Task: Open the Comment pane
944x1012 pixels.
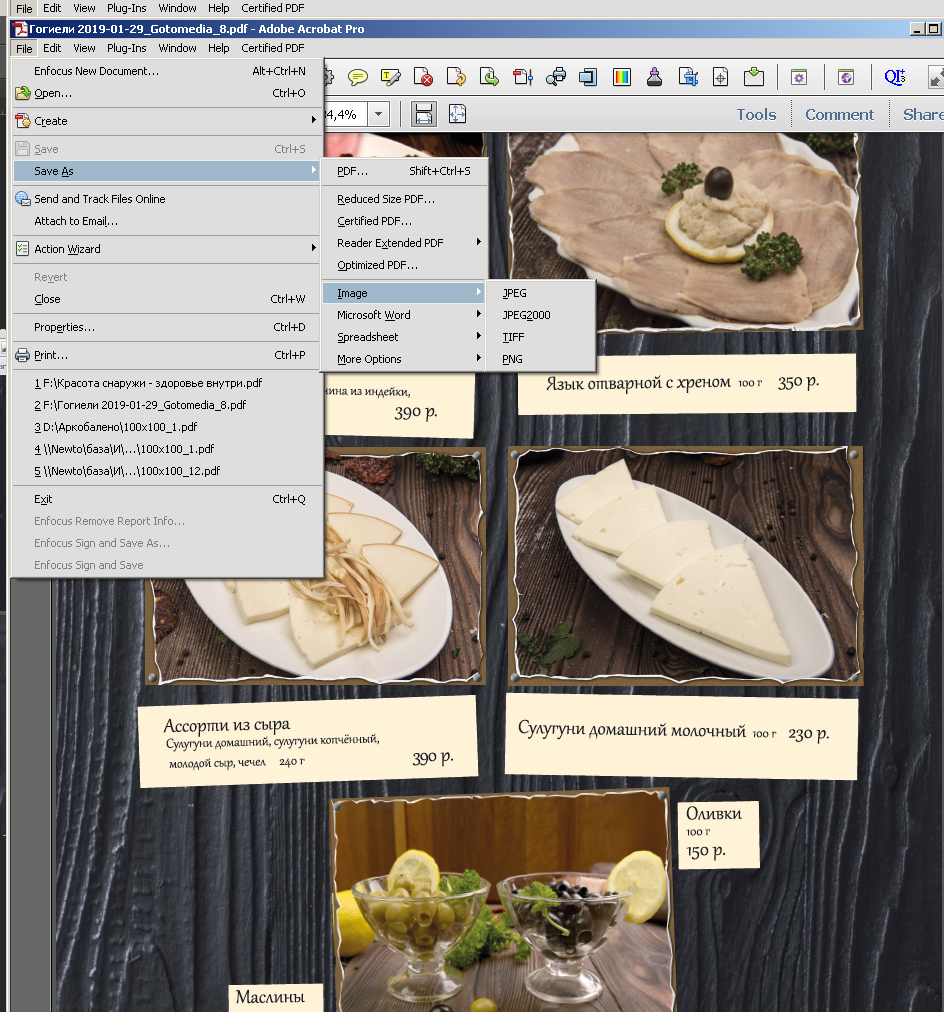Action: tap(839, 114)
